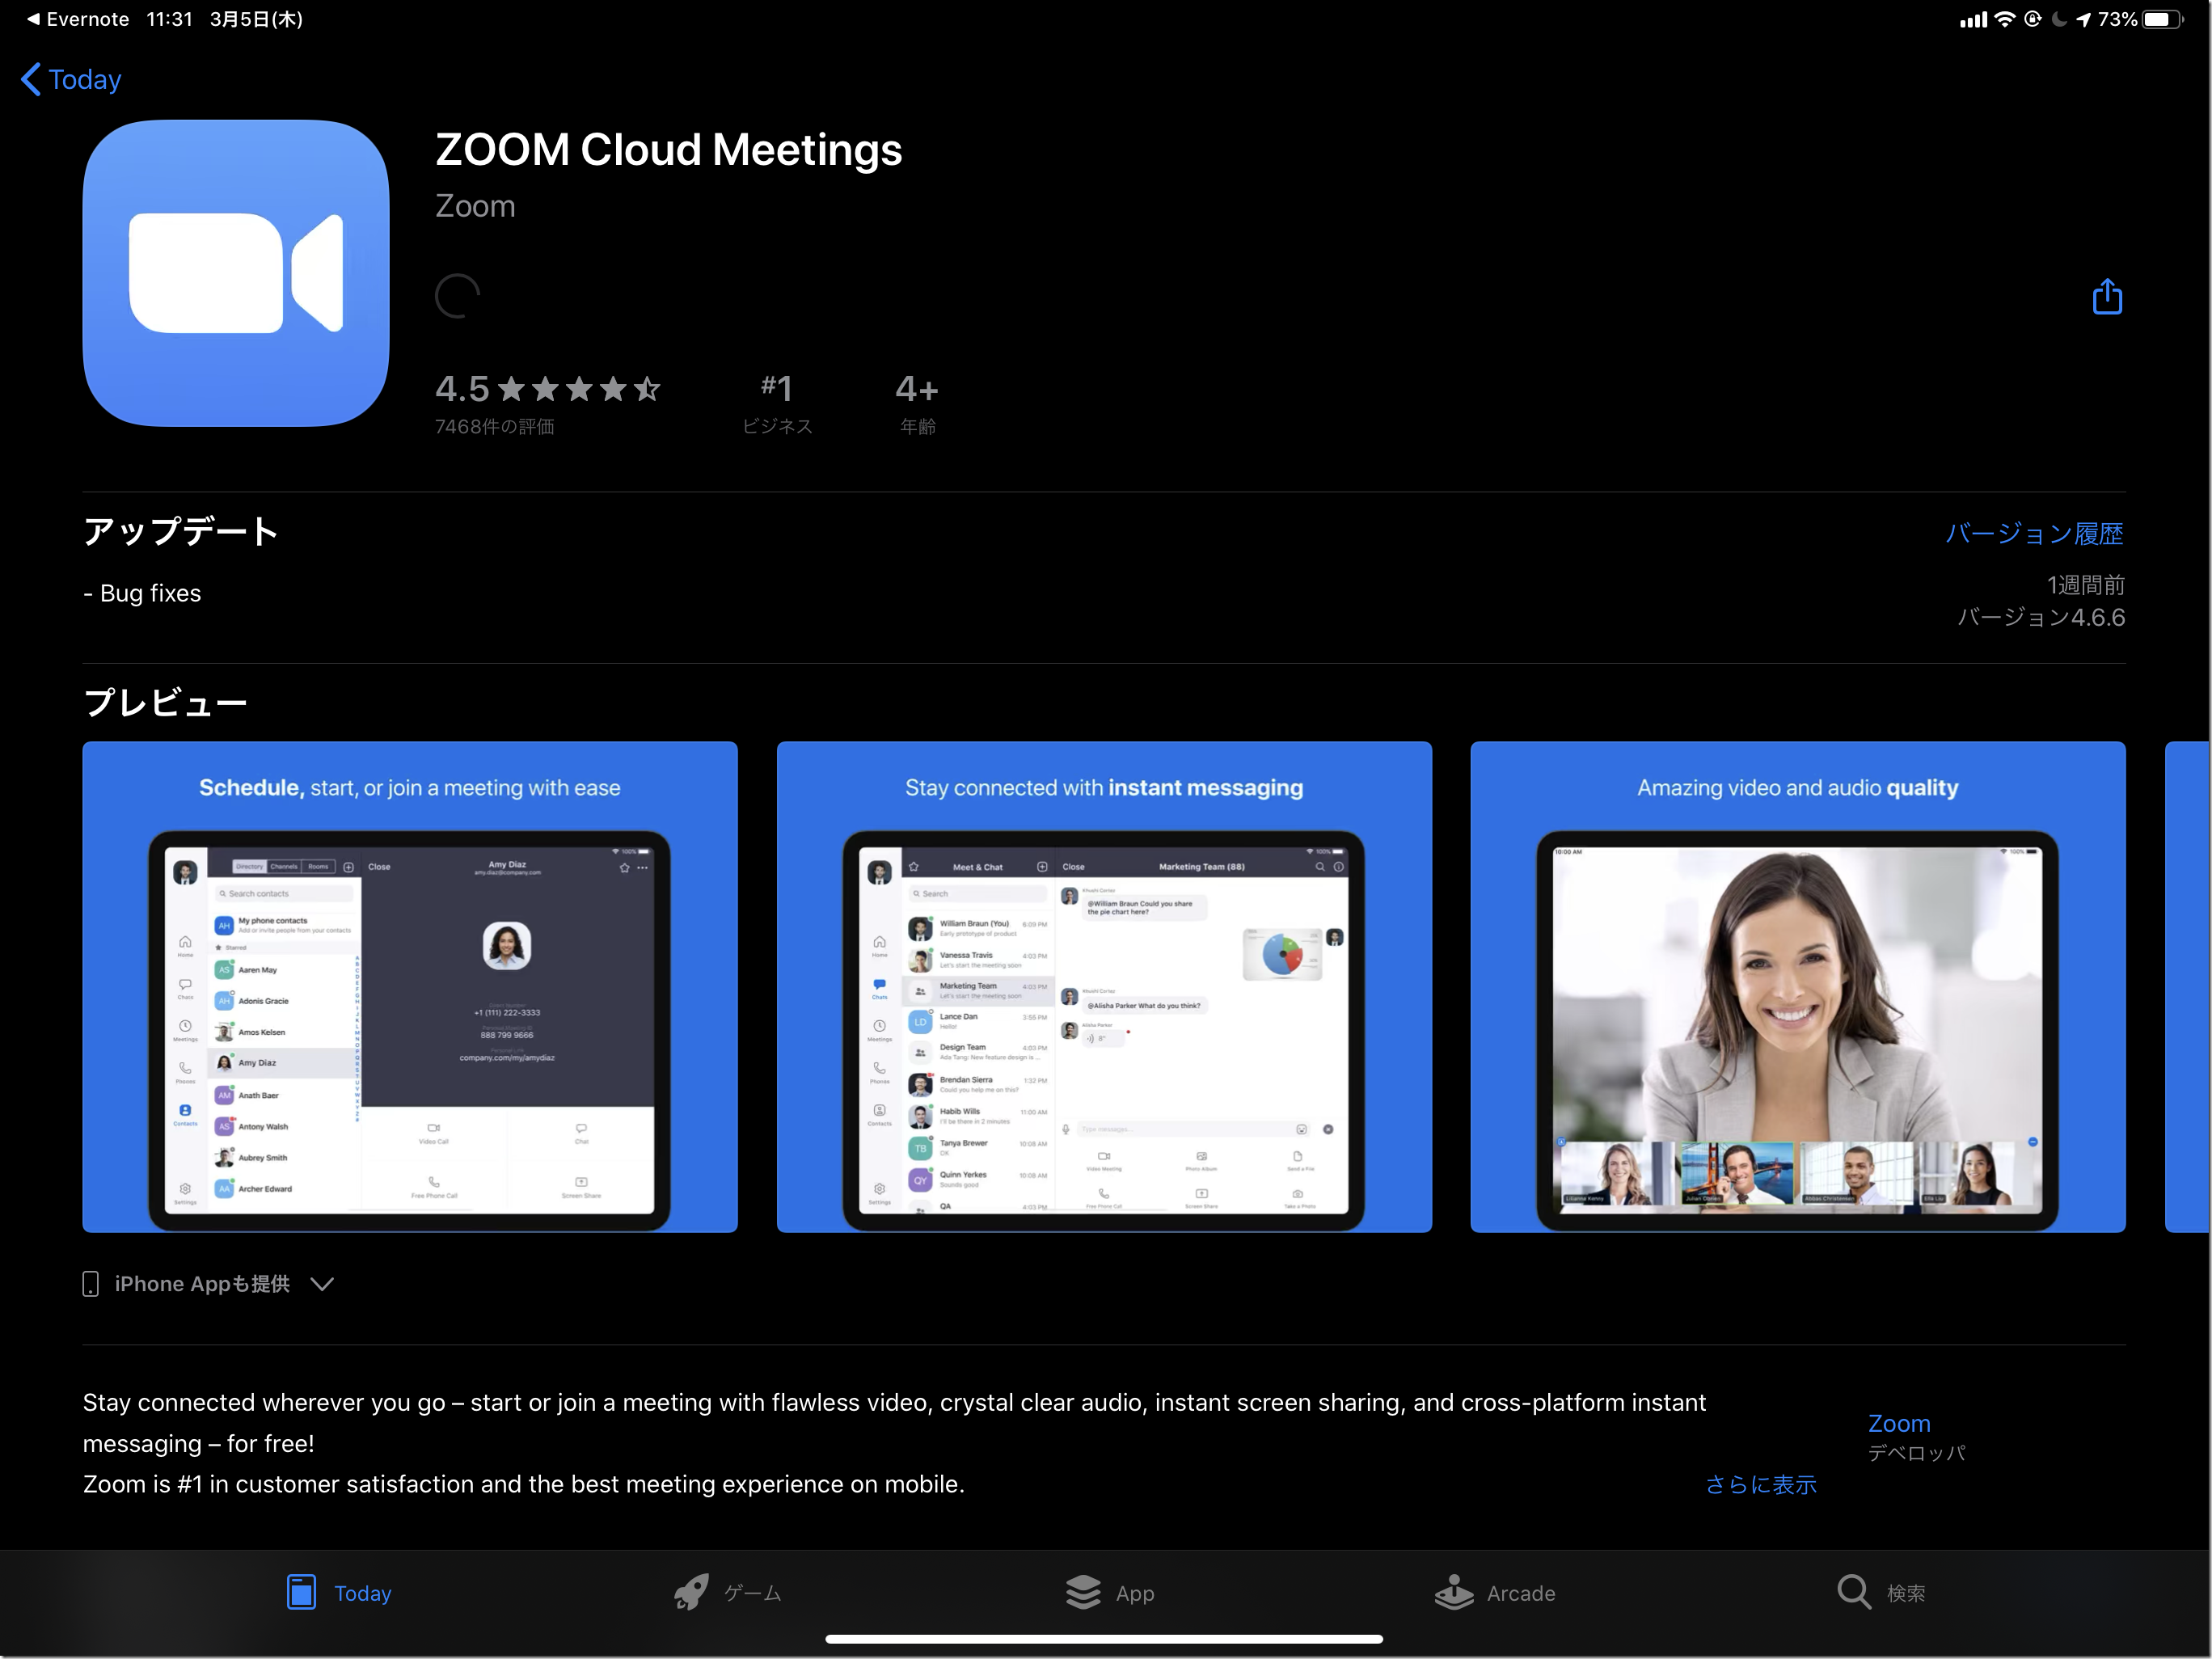Viewport: 2212px width, 1659px height.
Task: Go back to Today with the chevron
Action: pyautogui.click(x=31, y=79)
